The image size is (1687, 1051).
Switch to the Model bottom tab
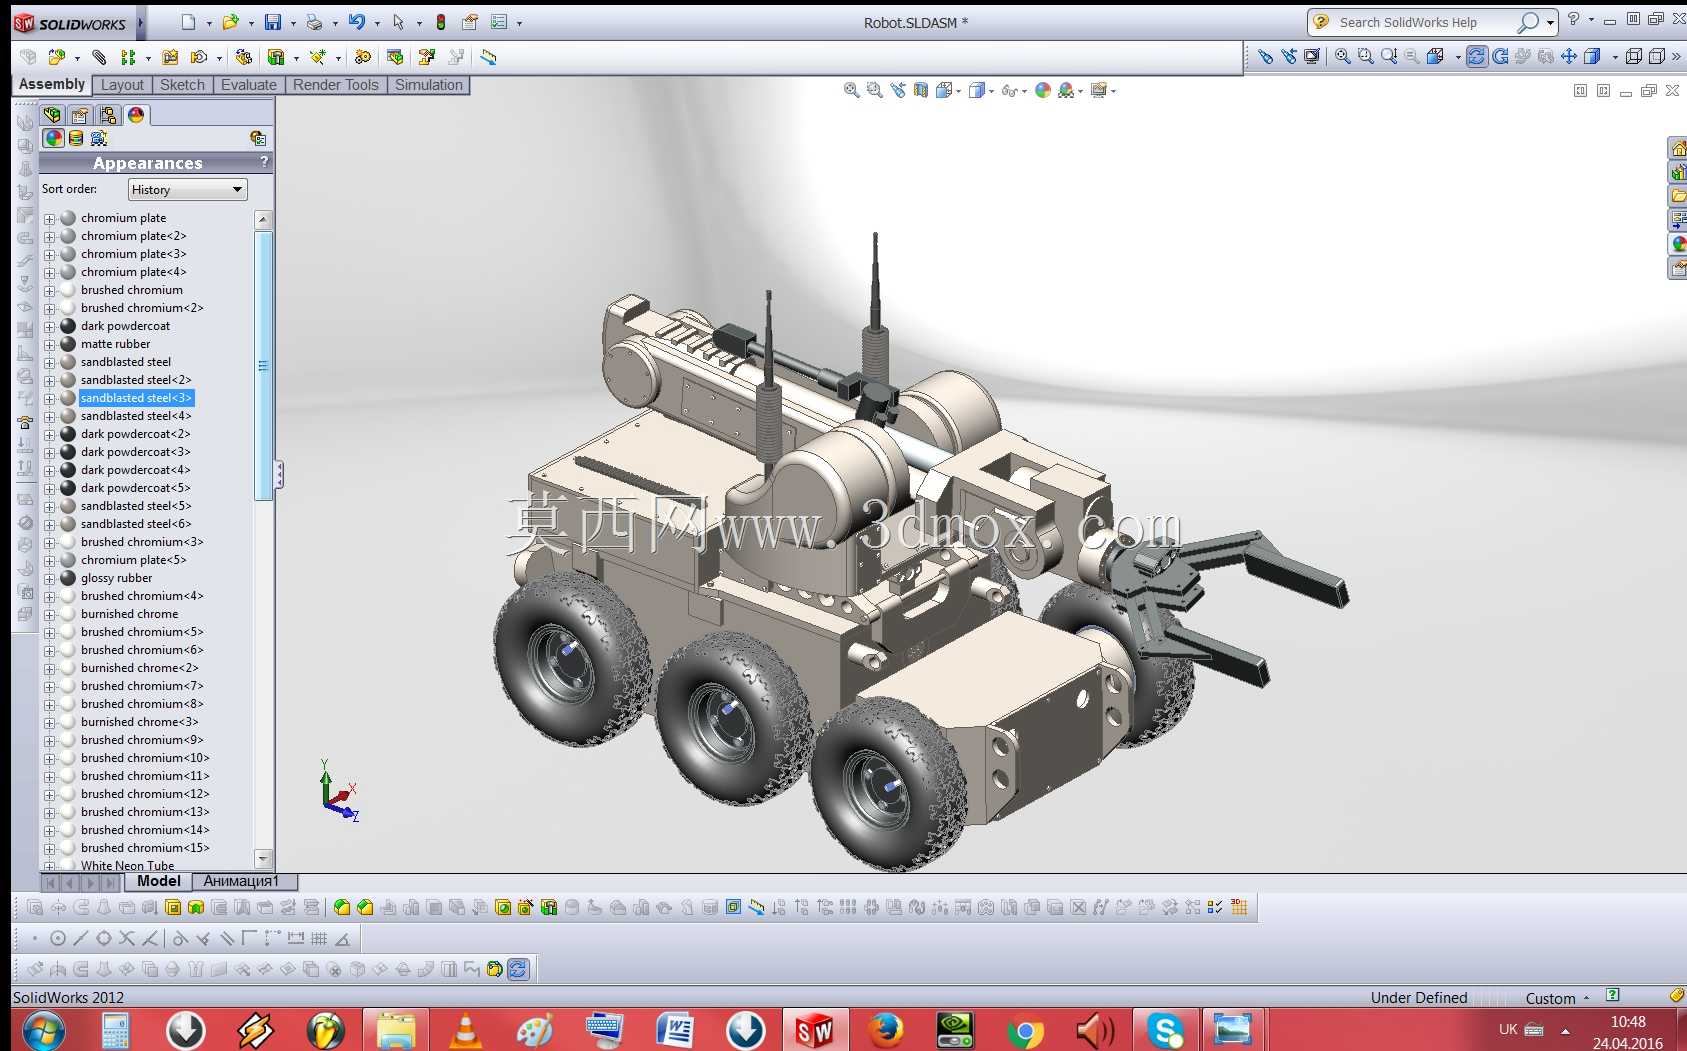tap(159, 881)
